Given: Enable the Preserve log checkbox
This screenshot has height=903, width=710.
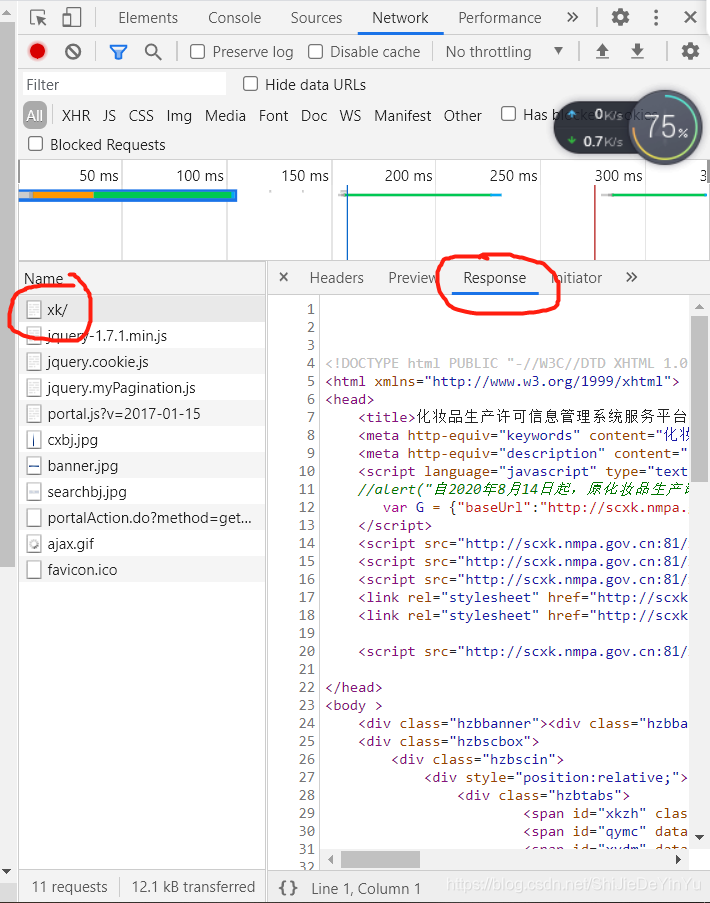Looking at the screenshot, I should 198,52.
